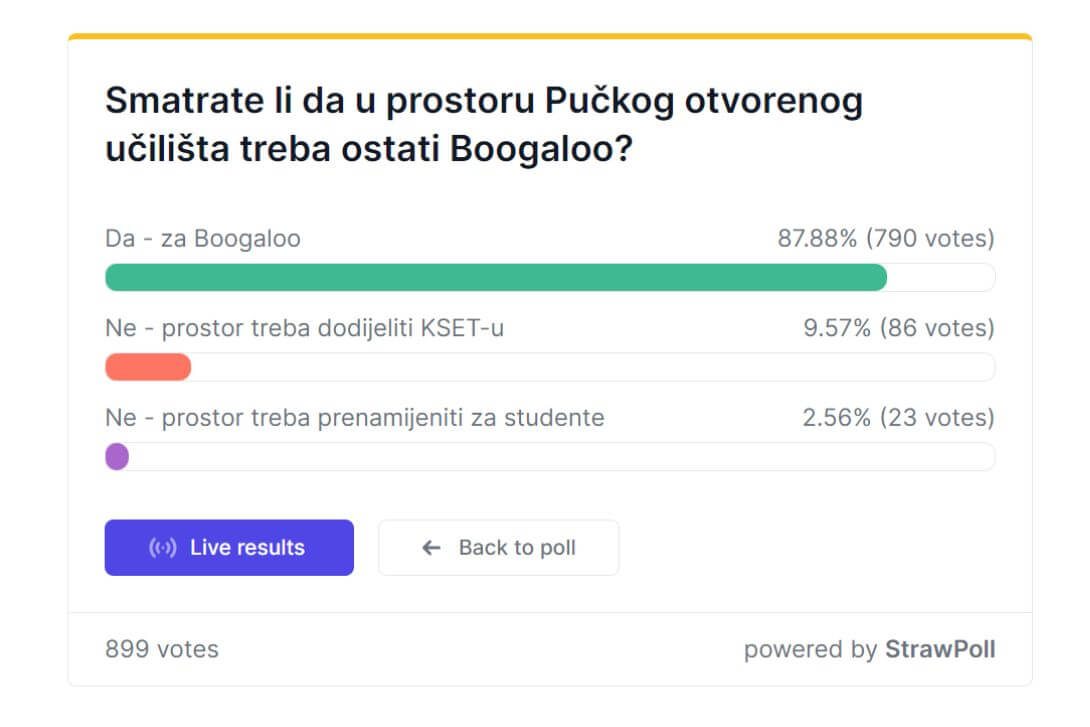Click the purple studente result bar

coord(117,457)
